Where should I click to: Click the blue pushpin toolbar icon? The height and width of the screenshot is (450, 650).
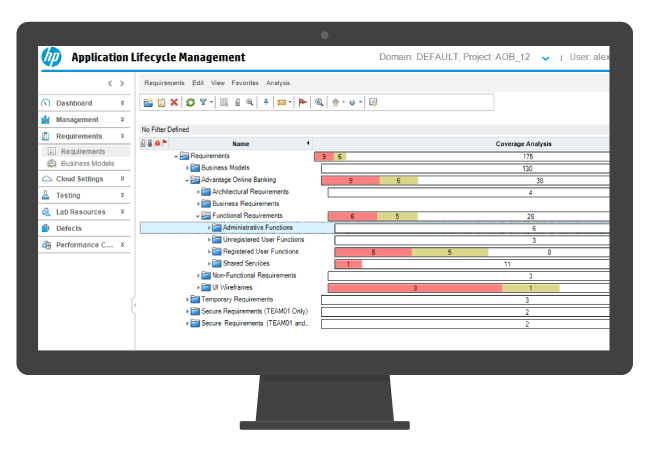pyautogui.click(x=266, y=102)
